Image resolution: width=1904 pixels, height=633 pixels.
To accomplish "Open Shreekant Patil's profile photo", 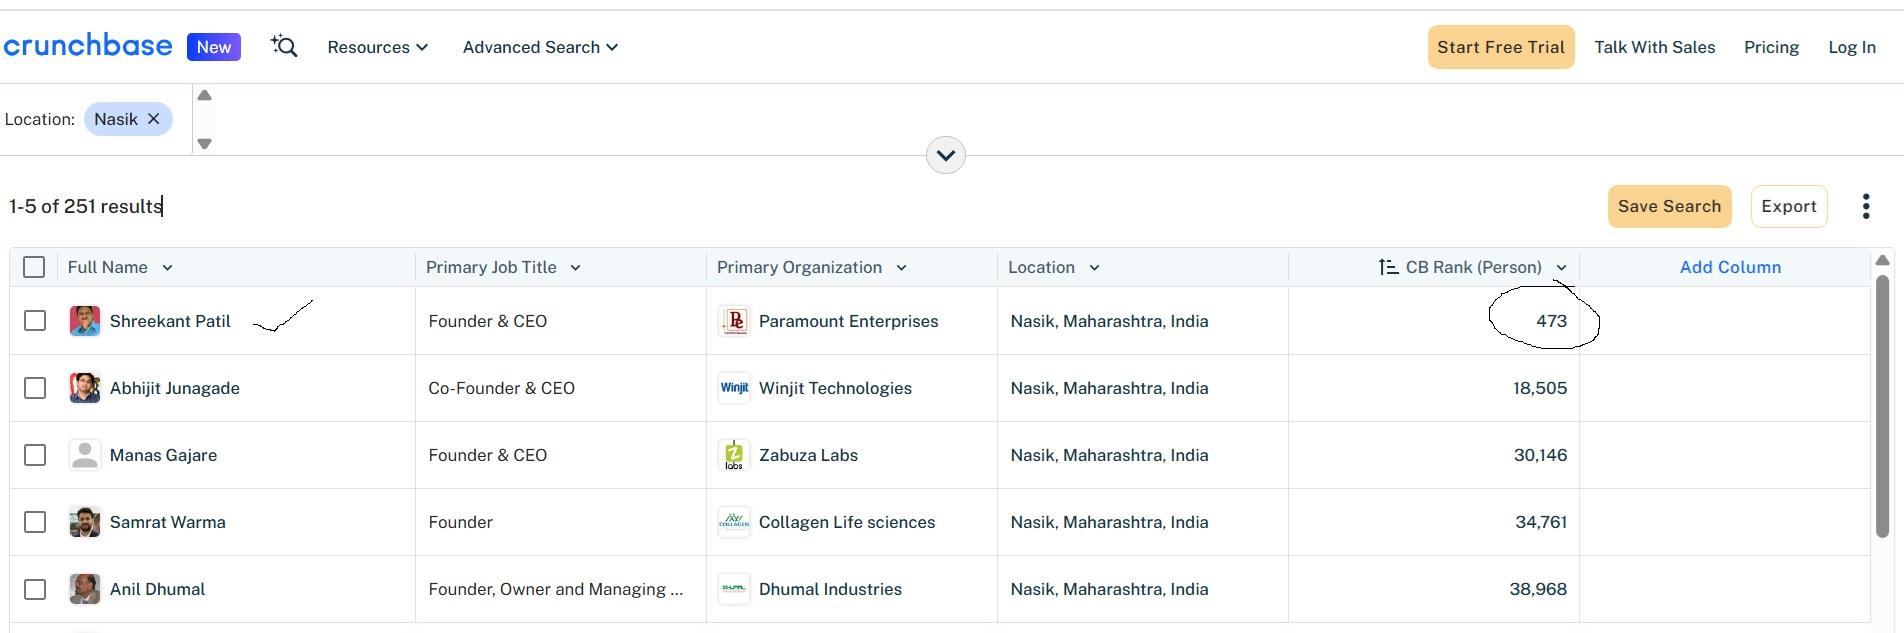I will (85, 321).
